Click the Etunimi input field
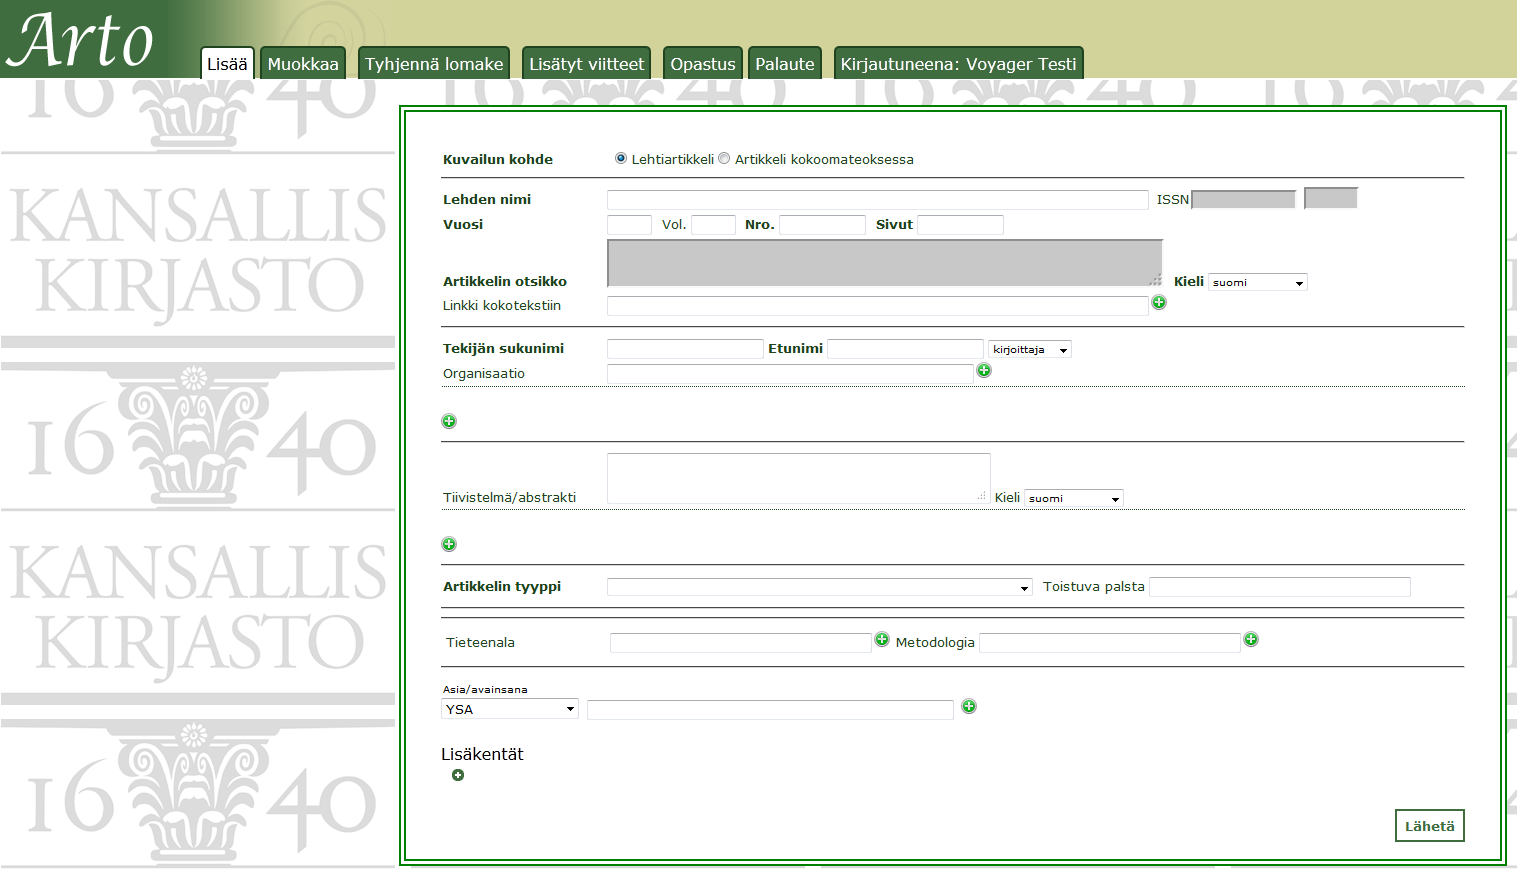This screenshot has height=890, width=1517. pyautogui.click(x=905, y=349)
